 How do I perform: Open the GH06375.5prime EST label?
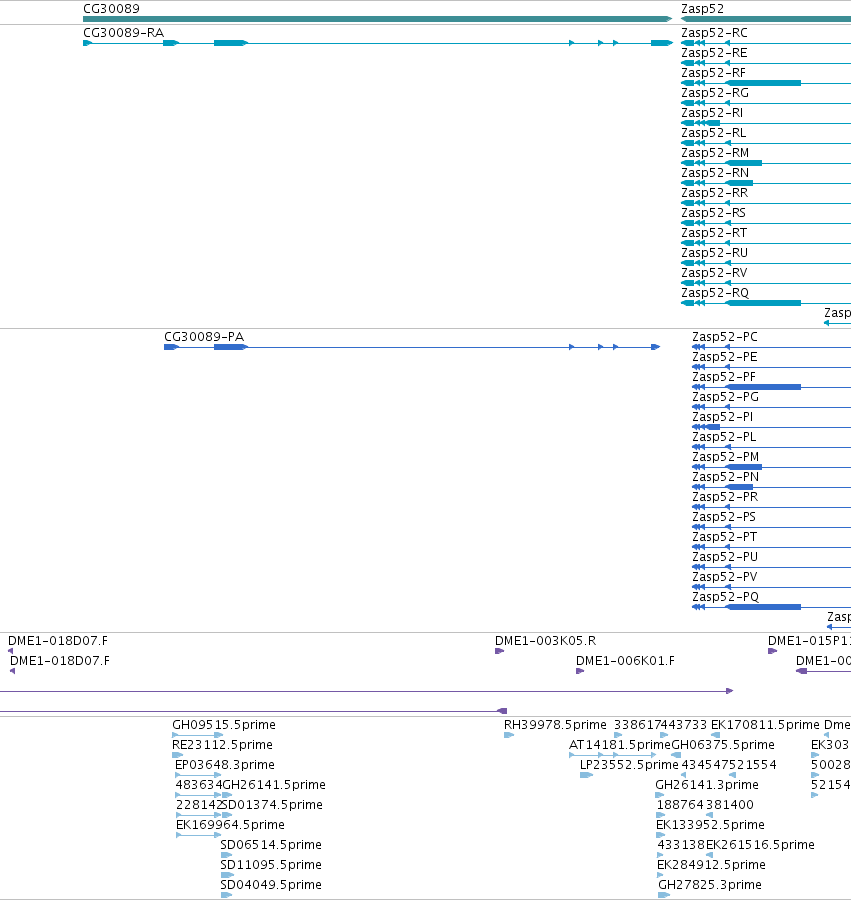tap(723, 746)
